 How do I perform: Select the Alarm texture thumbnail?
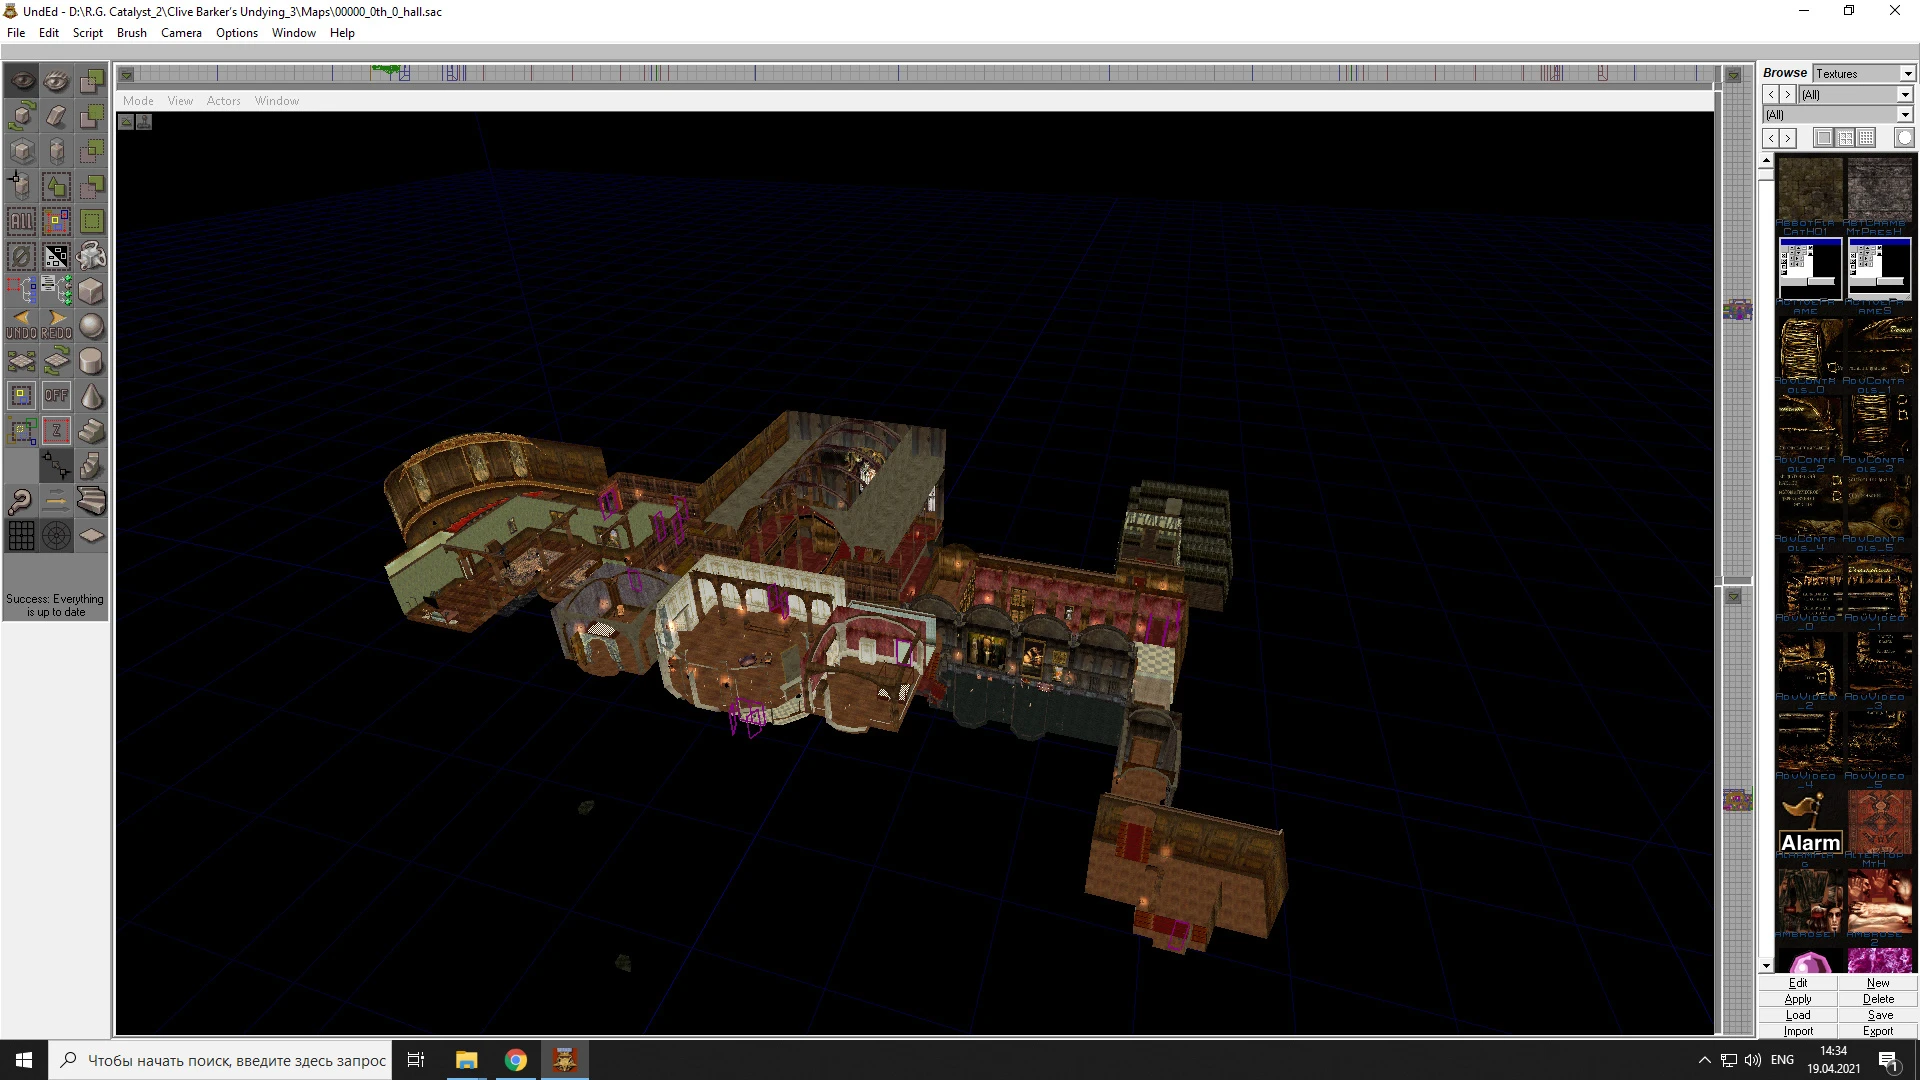1809,822
